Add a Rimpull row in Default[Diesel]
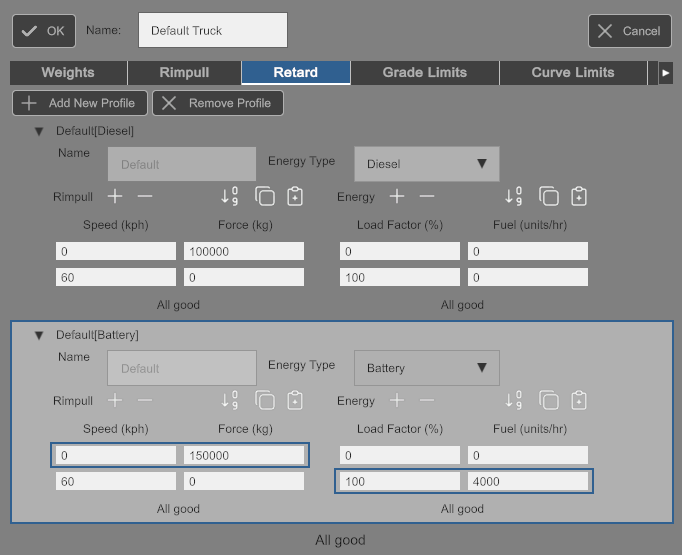Screen dimensions: 682x555 pyautogui.click(x=115, y=197)
